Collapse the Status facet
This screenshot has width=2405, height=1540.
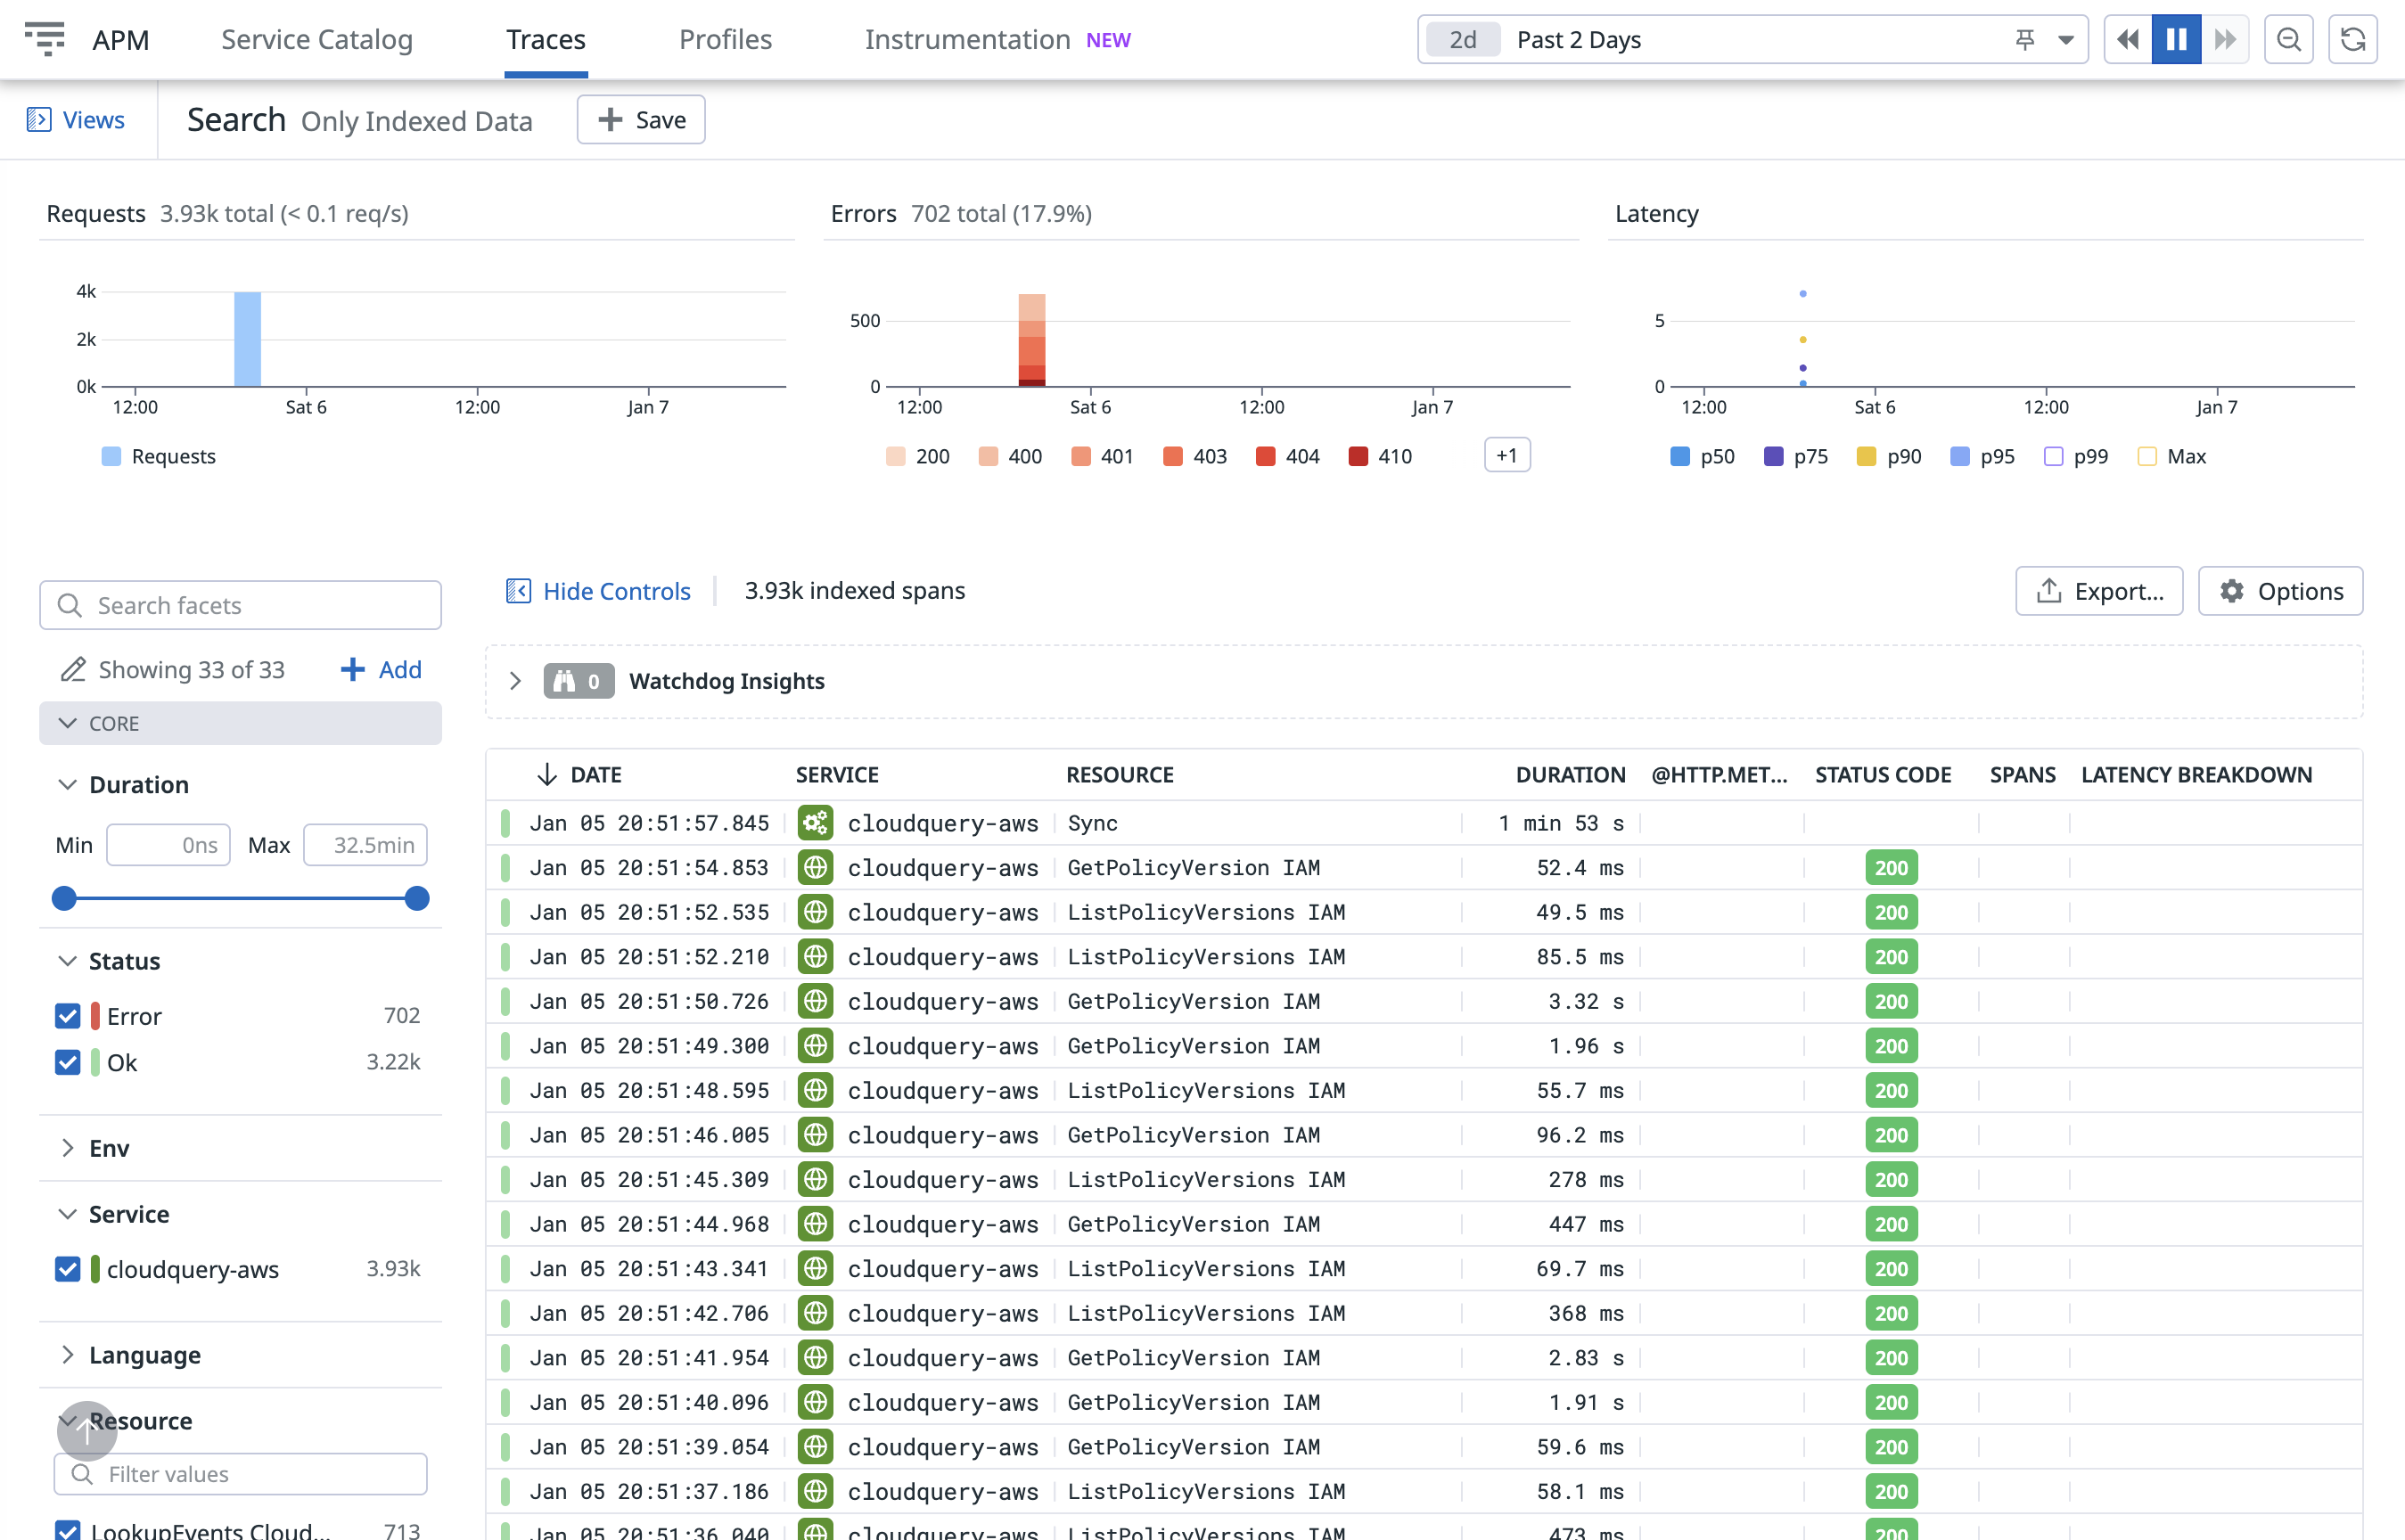coord(67,961)
